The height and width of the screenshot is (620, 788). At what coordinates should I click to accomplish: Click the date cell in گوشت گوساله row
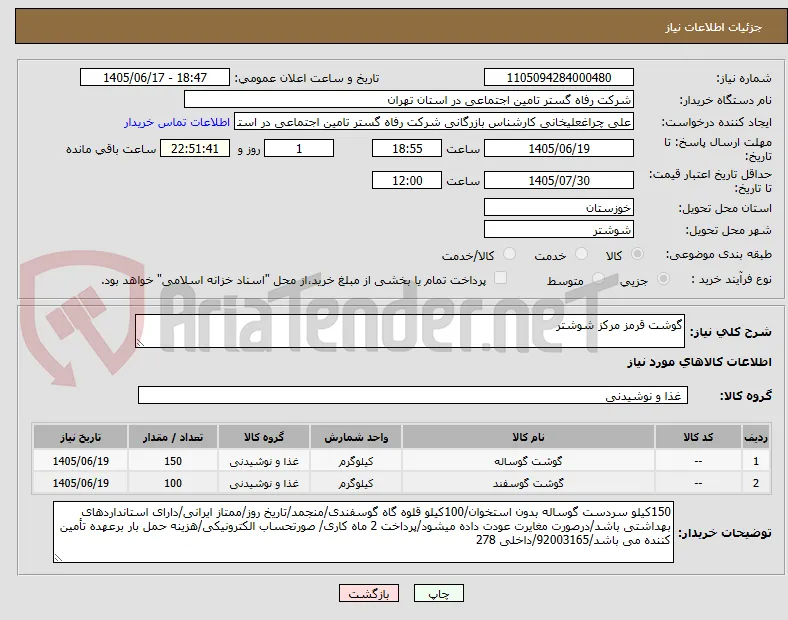[x=80, y=461]
